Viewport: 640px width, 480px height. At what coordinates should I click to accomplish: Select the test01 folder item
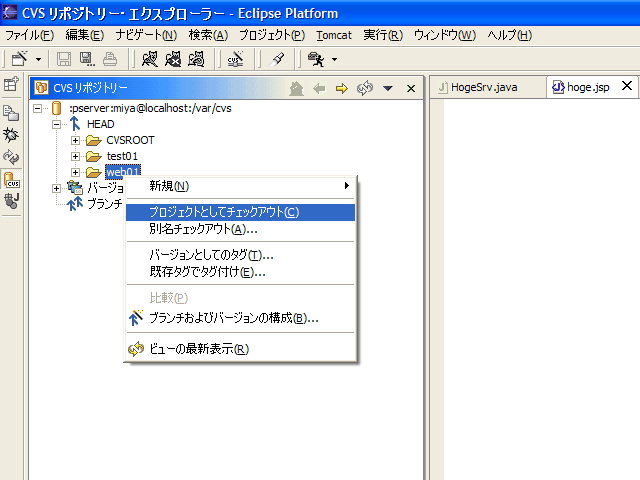pyautogui.click(x=122, y=156)
